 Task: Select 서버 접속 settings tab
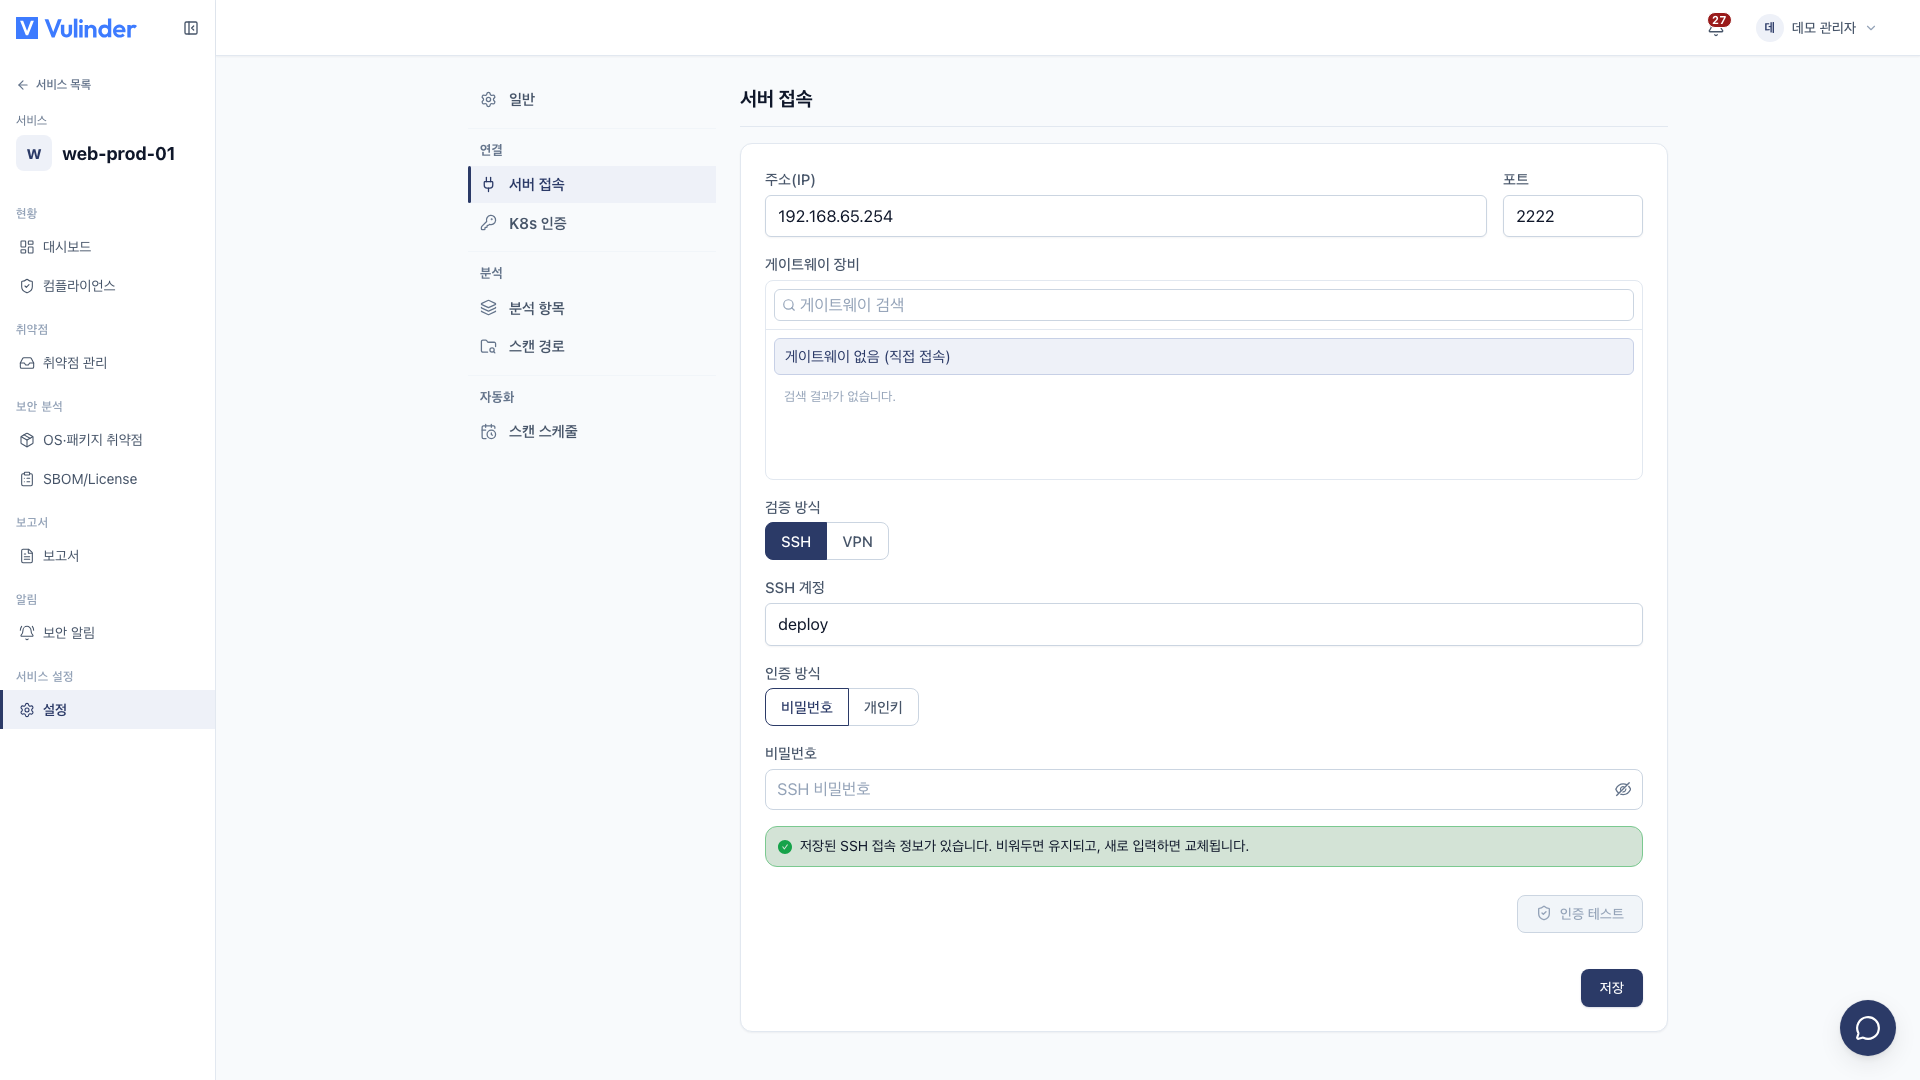click(592, 185)
